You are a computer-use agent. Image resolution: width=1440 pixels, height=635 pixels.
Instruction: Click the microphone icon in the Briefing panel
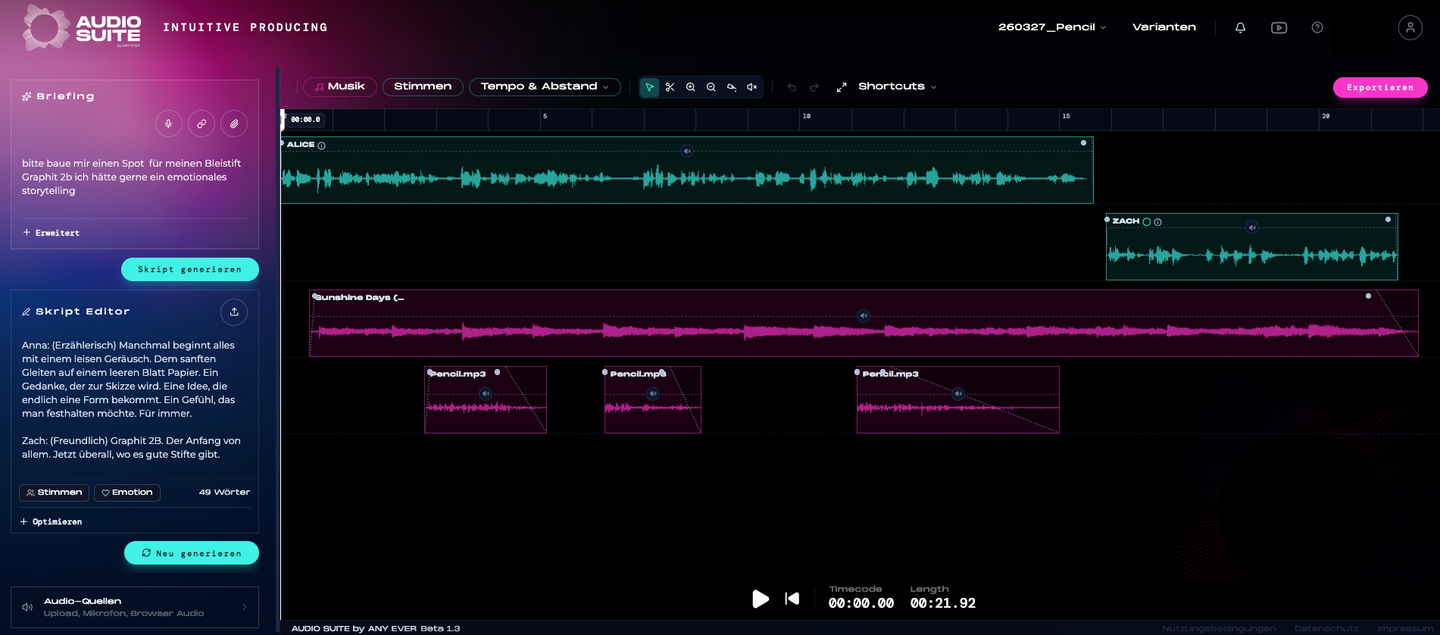169,123
